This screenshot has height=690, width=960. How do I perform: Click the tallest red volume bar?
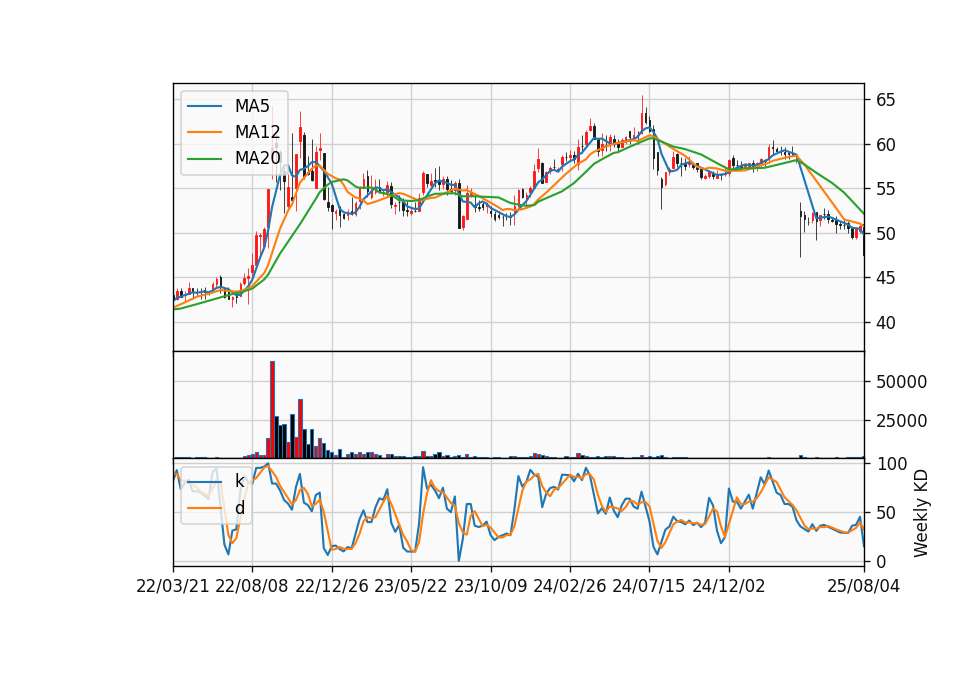(x=272, y=410)
